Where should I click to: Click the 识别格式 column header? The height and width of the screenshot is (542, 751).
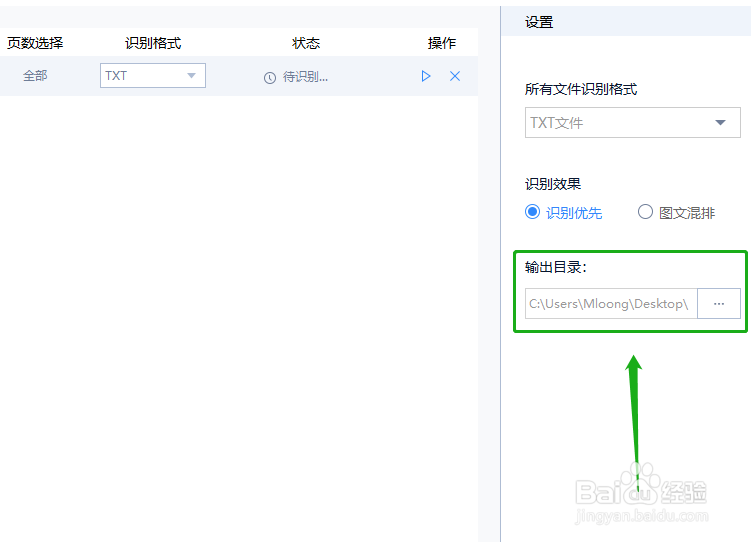[x=153, y=43]
